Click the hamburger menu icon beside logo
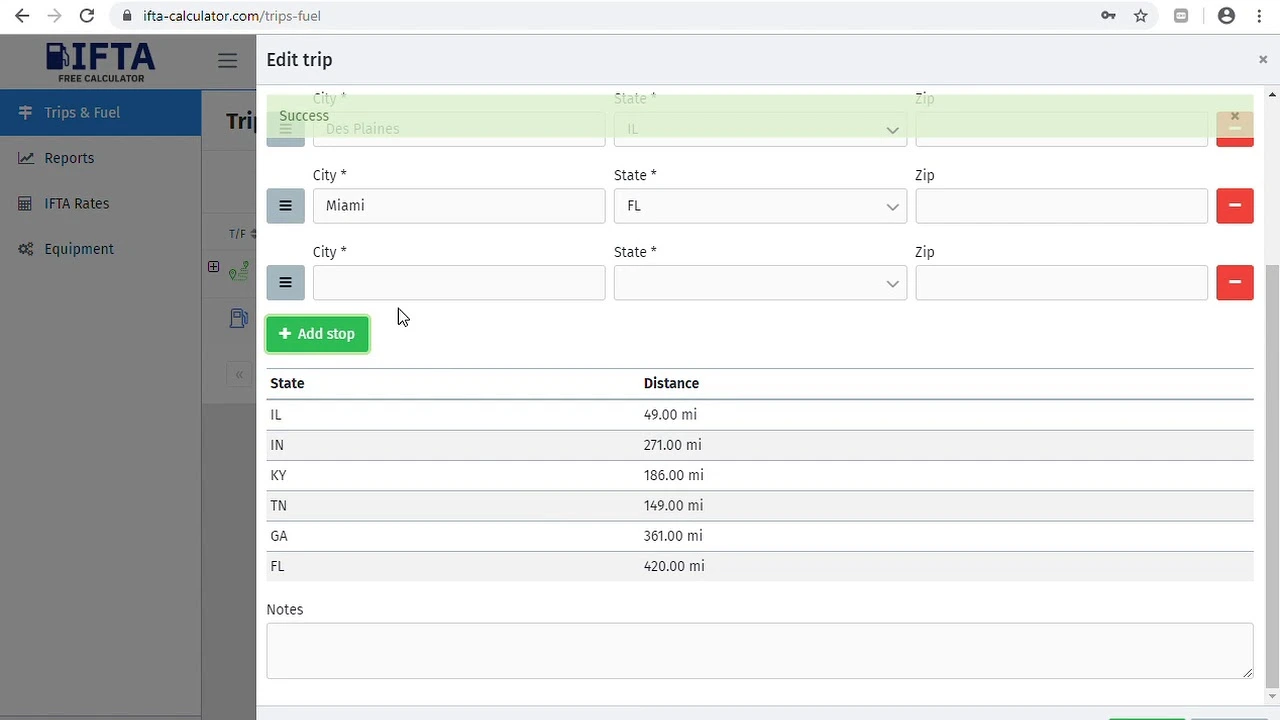 (228, 60)
